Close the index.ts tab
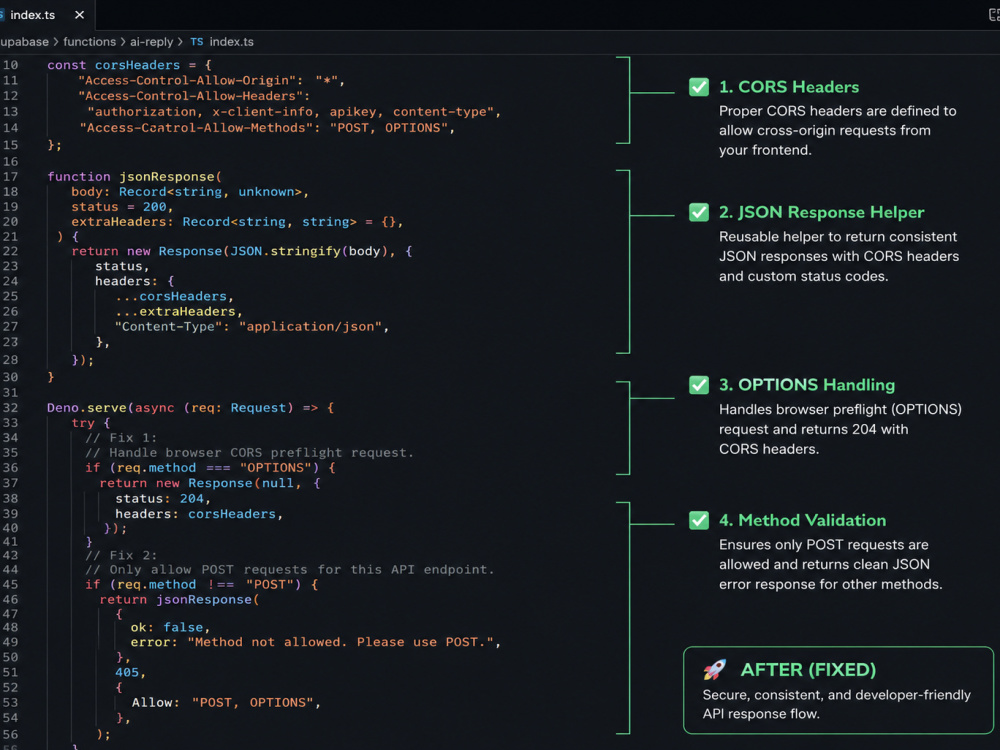The height and width of the screenshot is (750, 1000). point(79,15)
